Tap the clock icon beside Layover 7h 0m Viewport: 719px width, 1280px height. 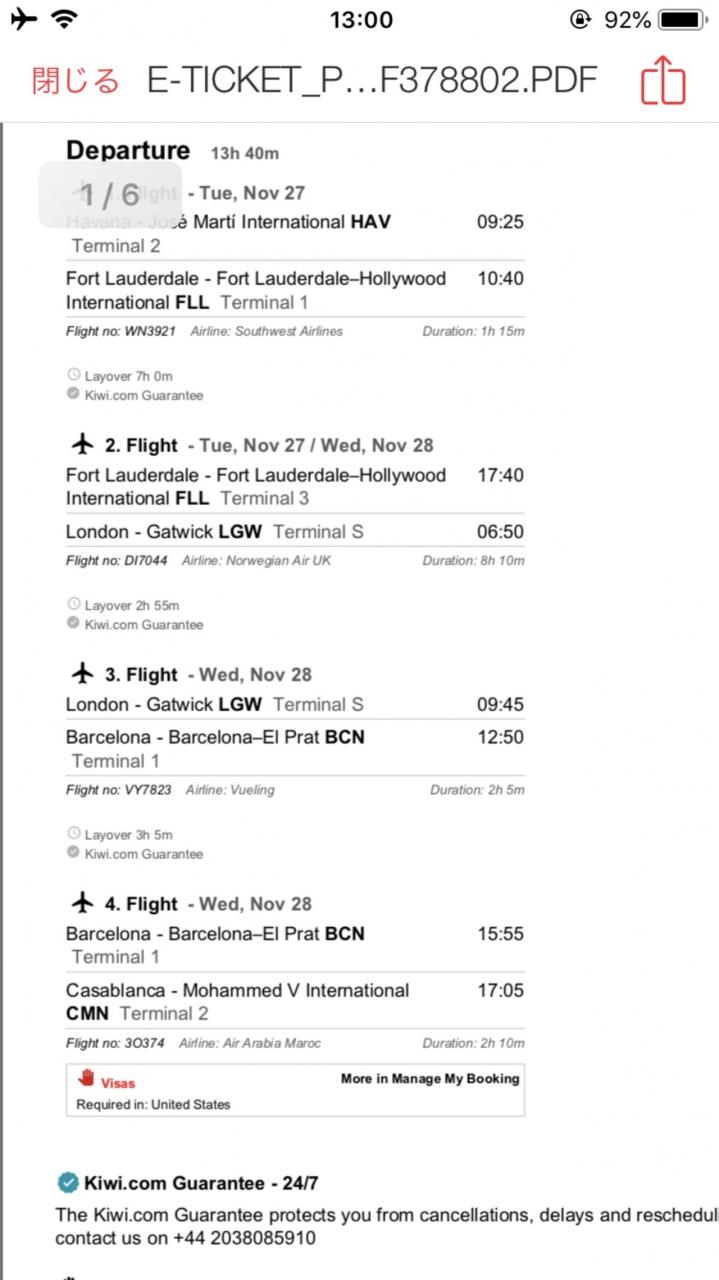pyautogui.click(x=73, y=375)
